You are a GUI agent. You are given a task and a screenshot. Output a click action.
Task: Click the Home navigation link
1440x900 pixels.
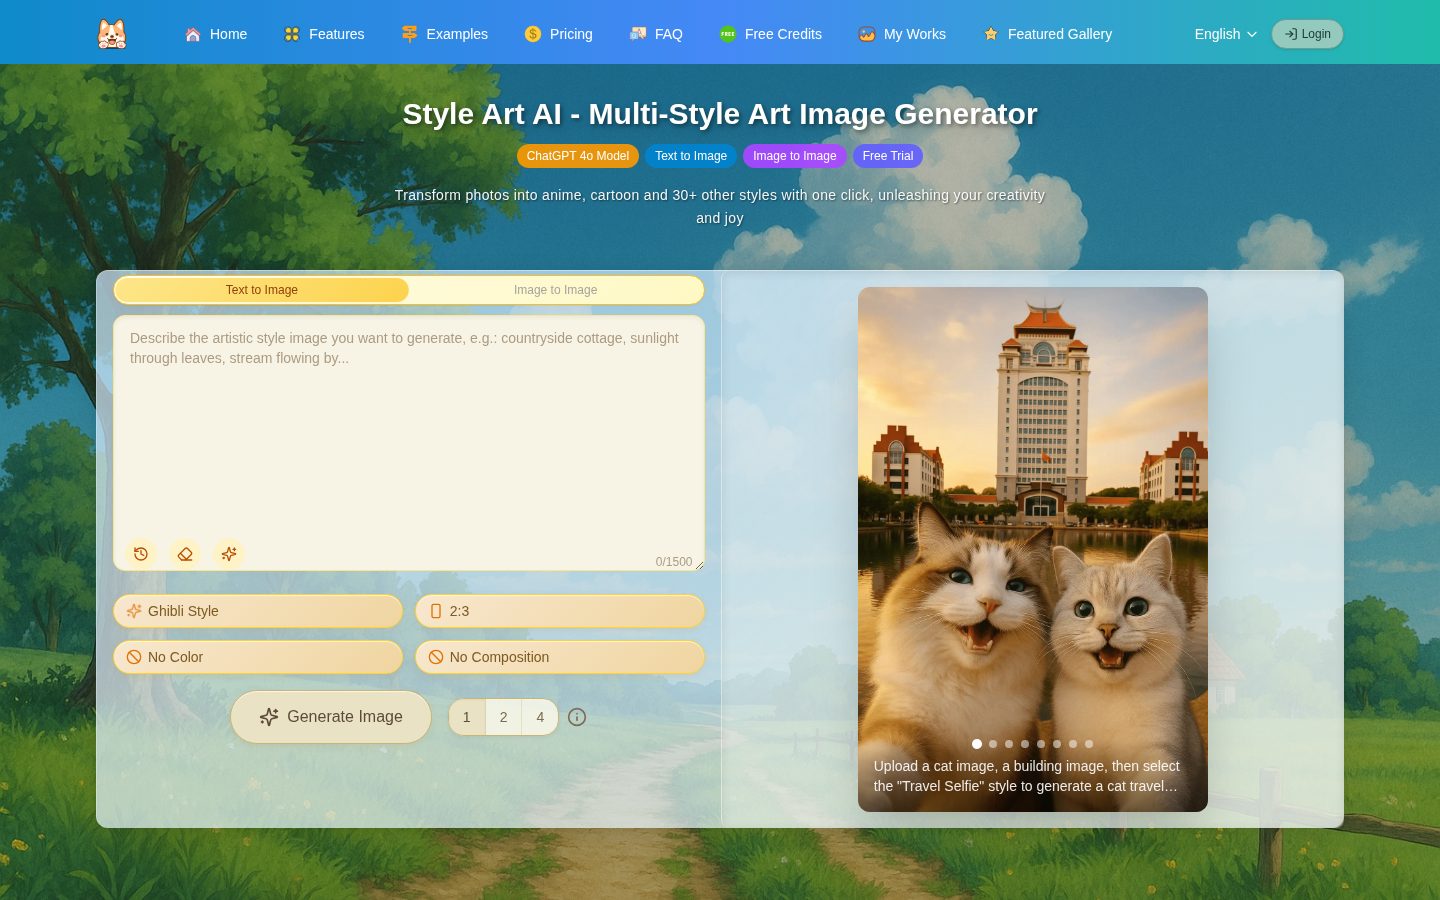pyautogui.click(x=216, y=34)
